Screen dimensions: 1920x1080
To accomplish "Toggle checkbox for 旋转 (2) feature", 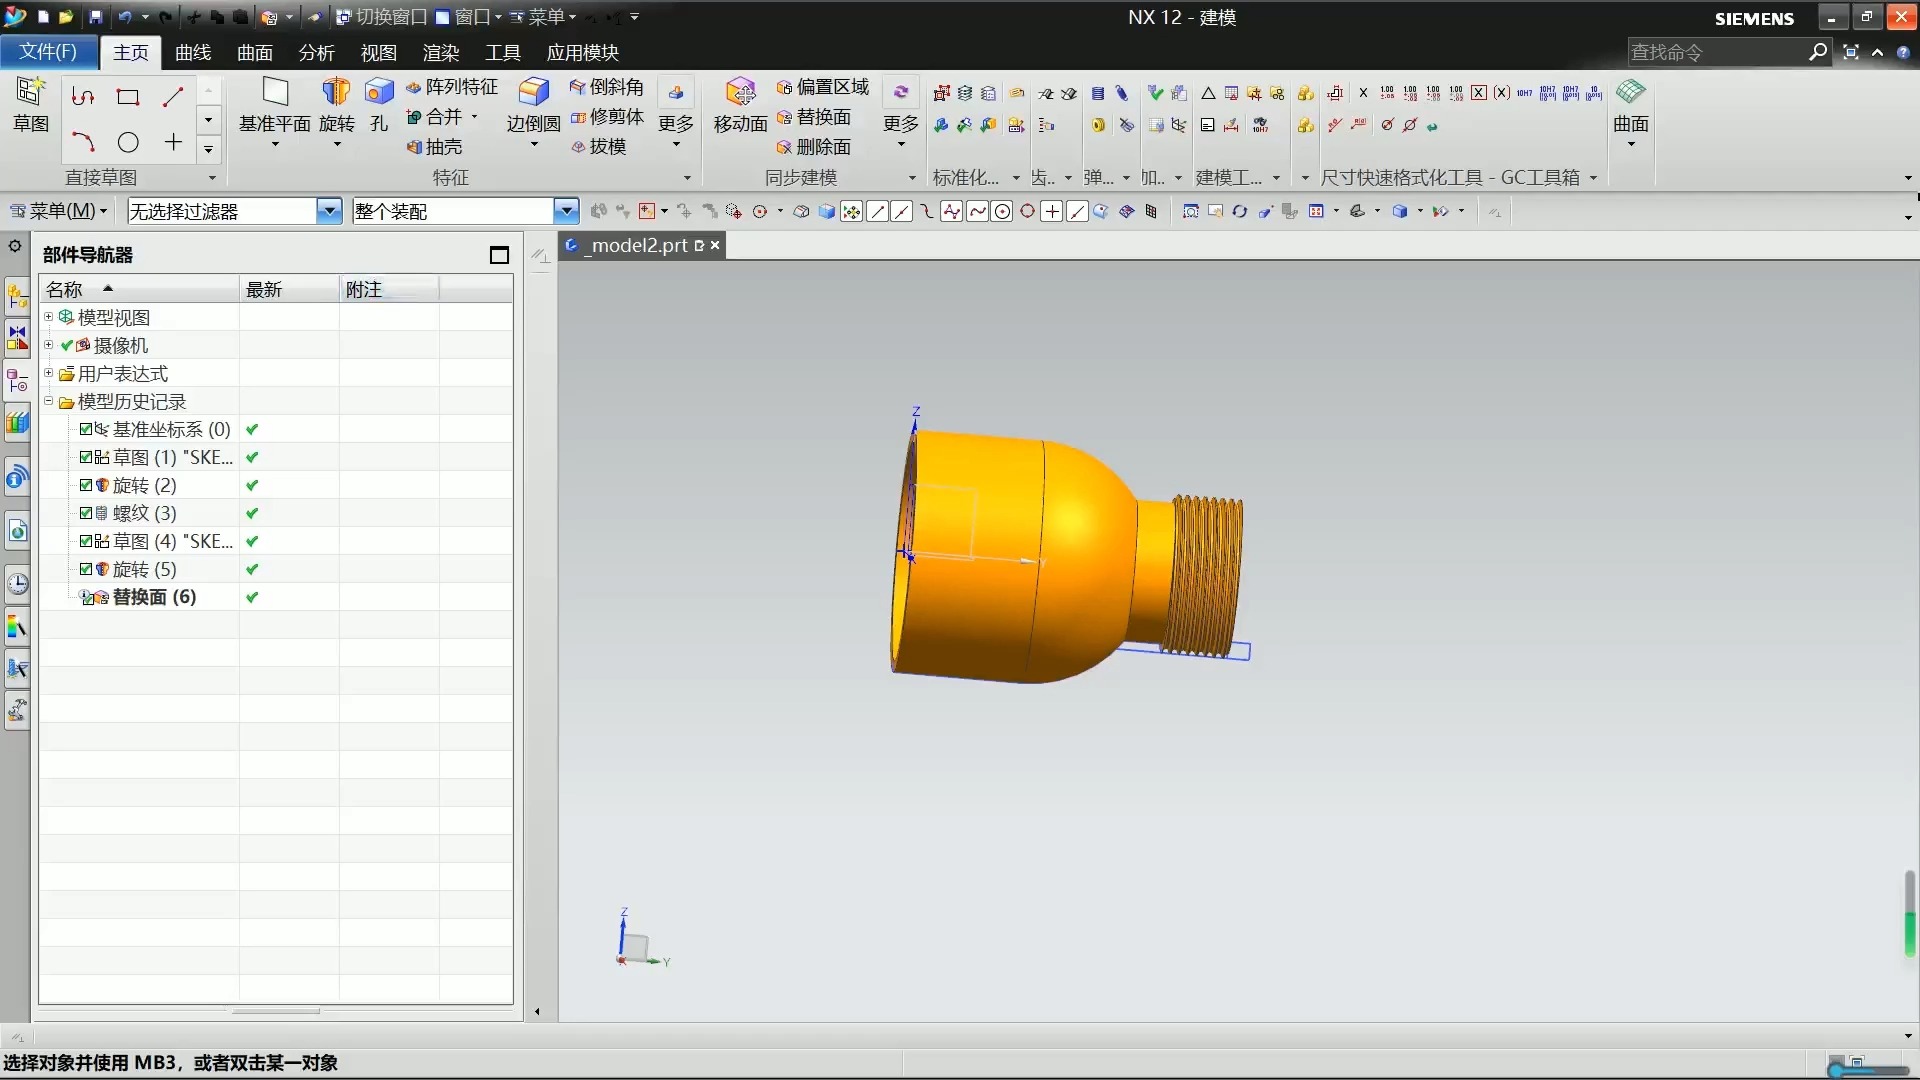I will [x=86, y=485].
